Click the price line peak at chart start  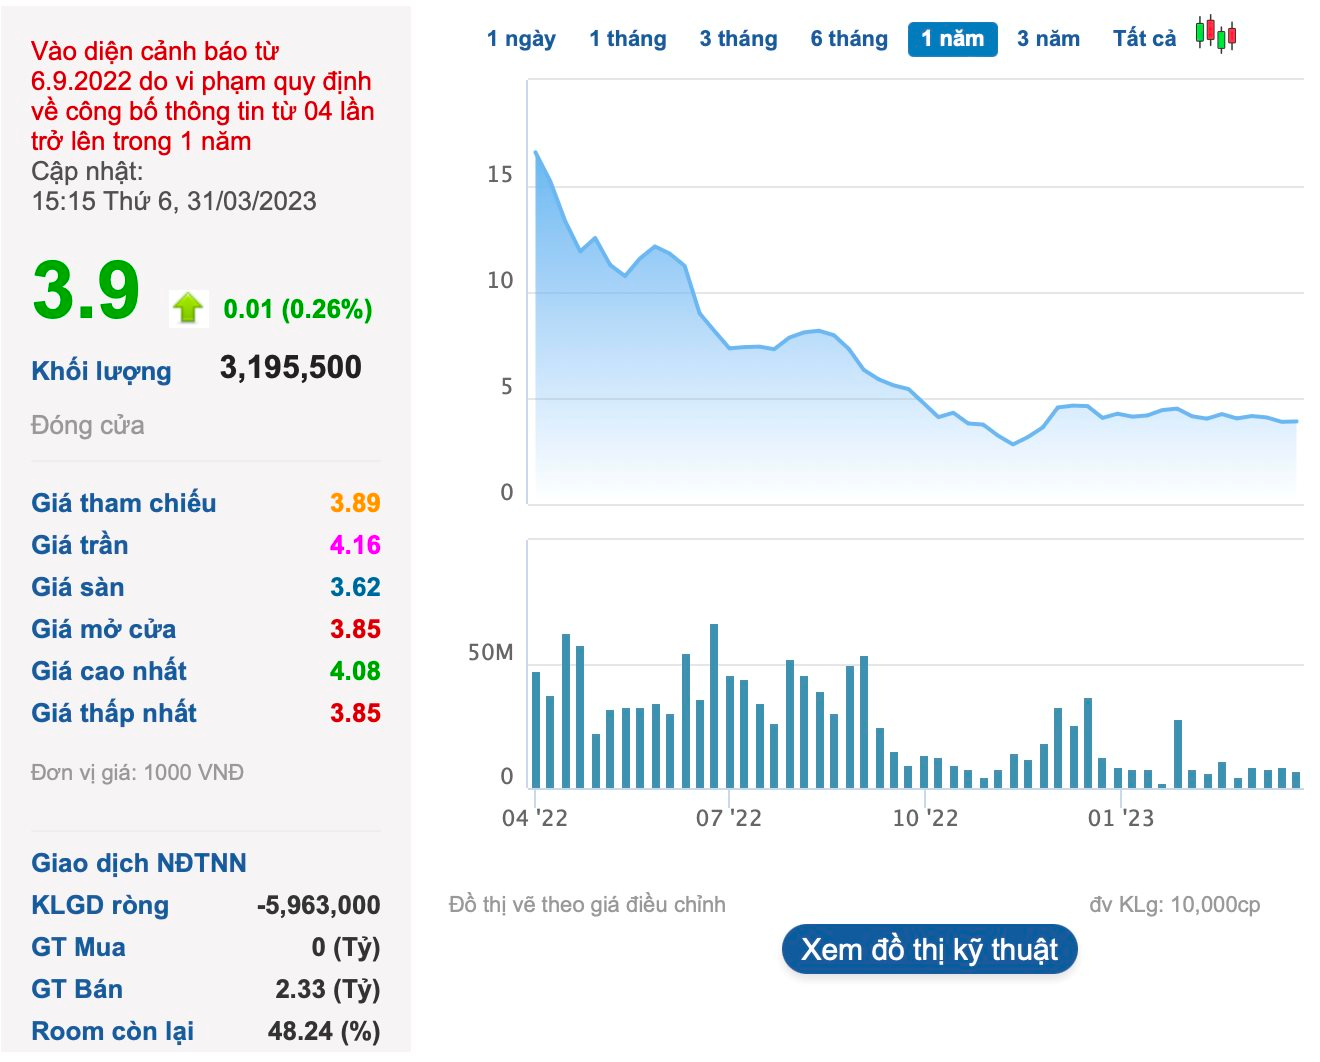536,153
